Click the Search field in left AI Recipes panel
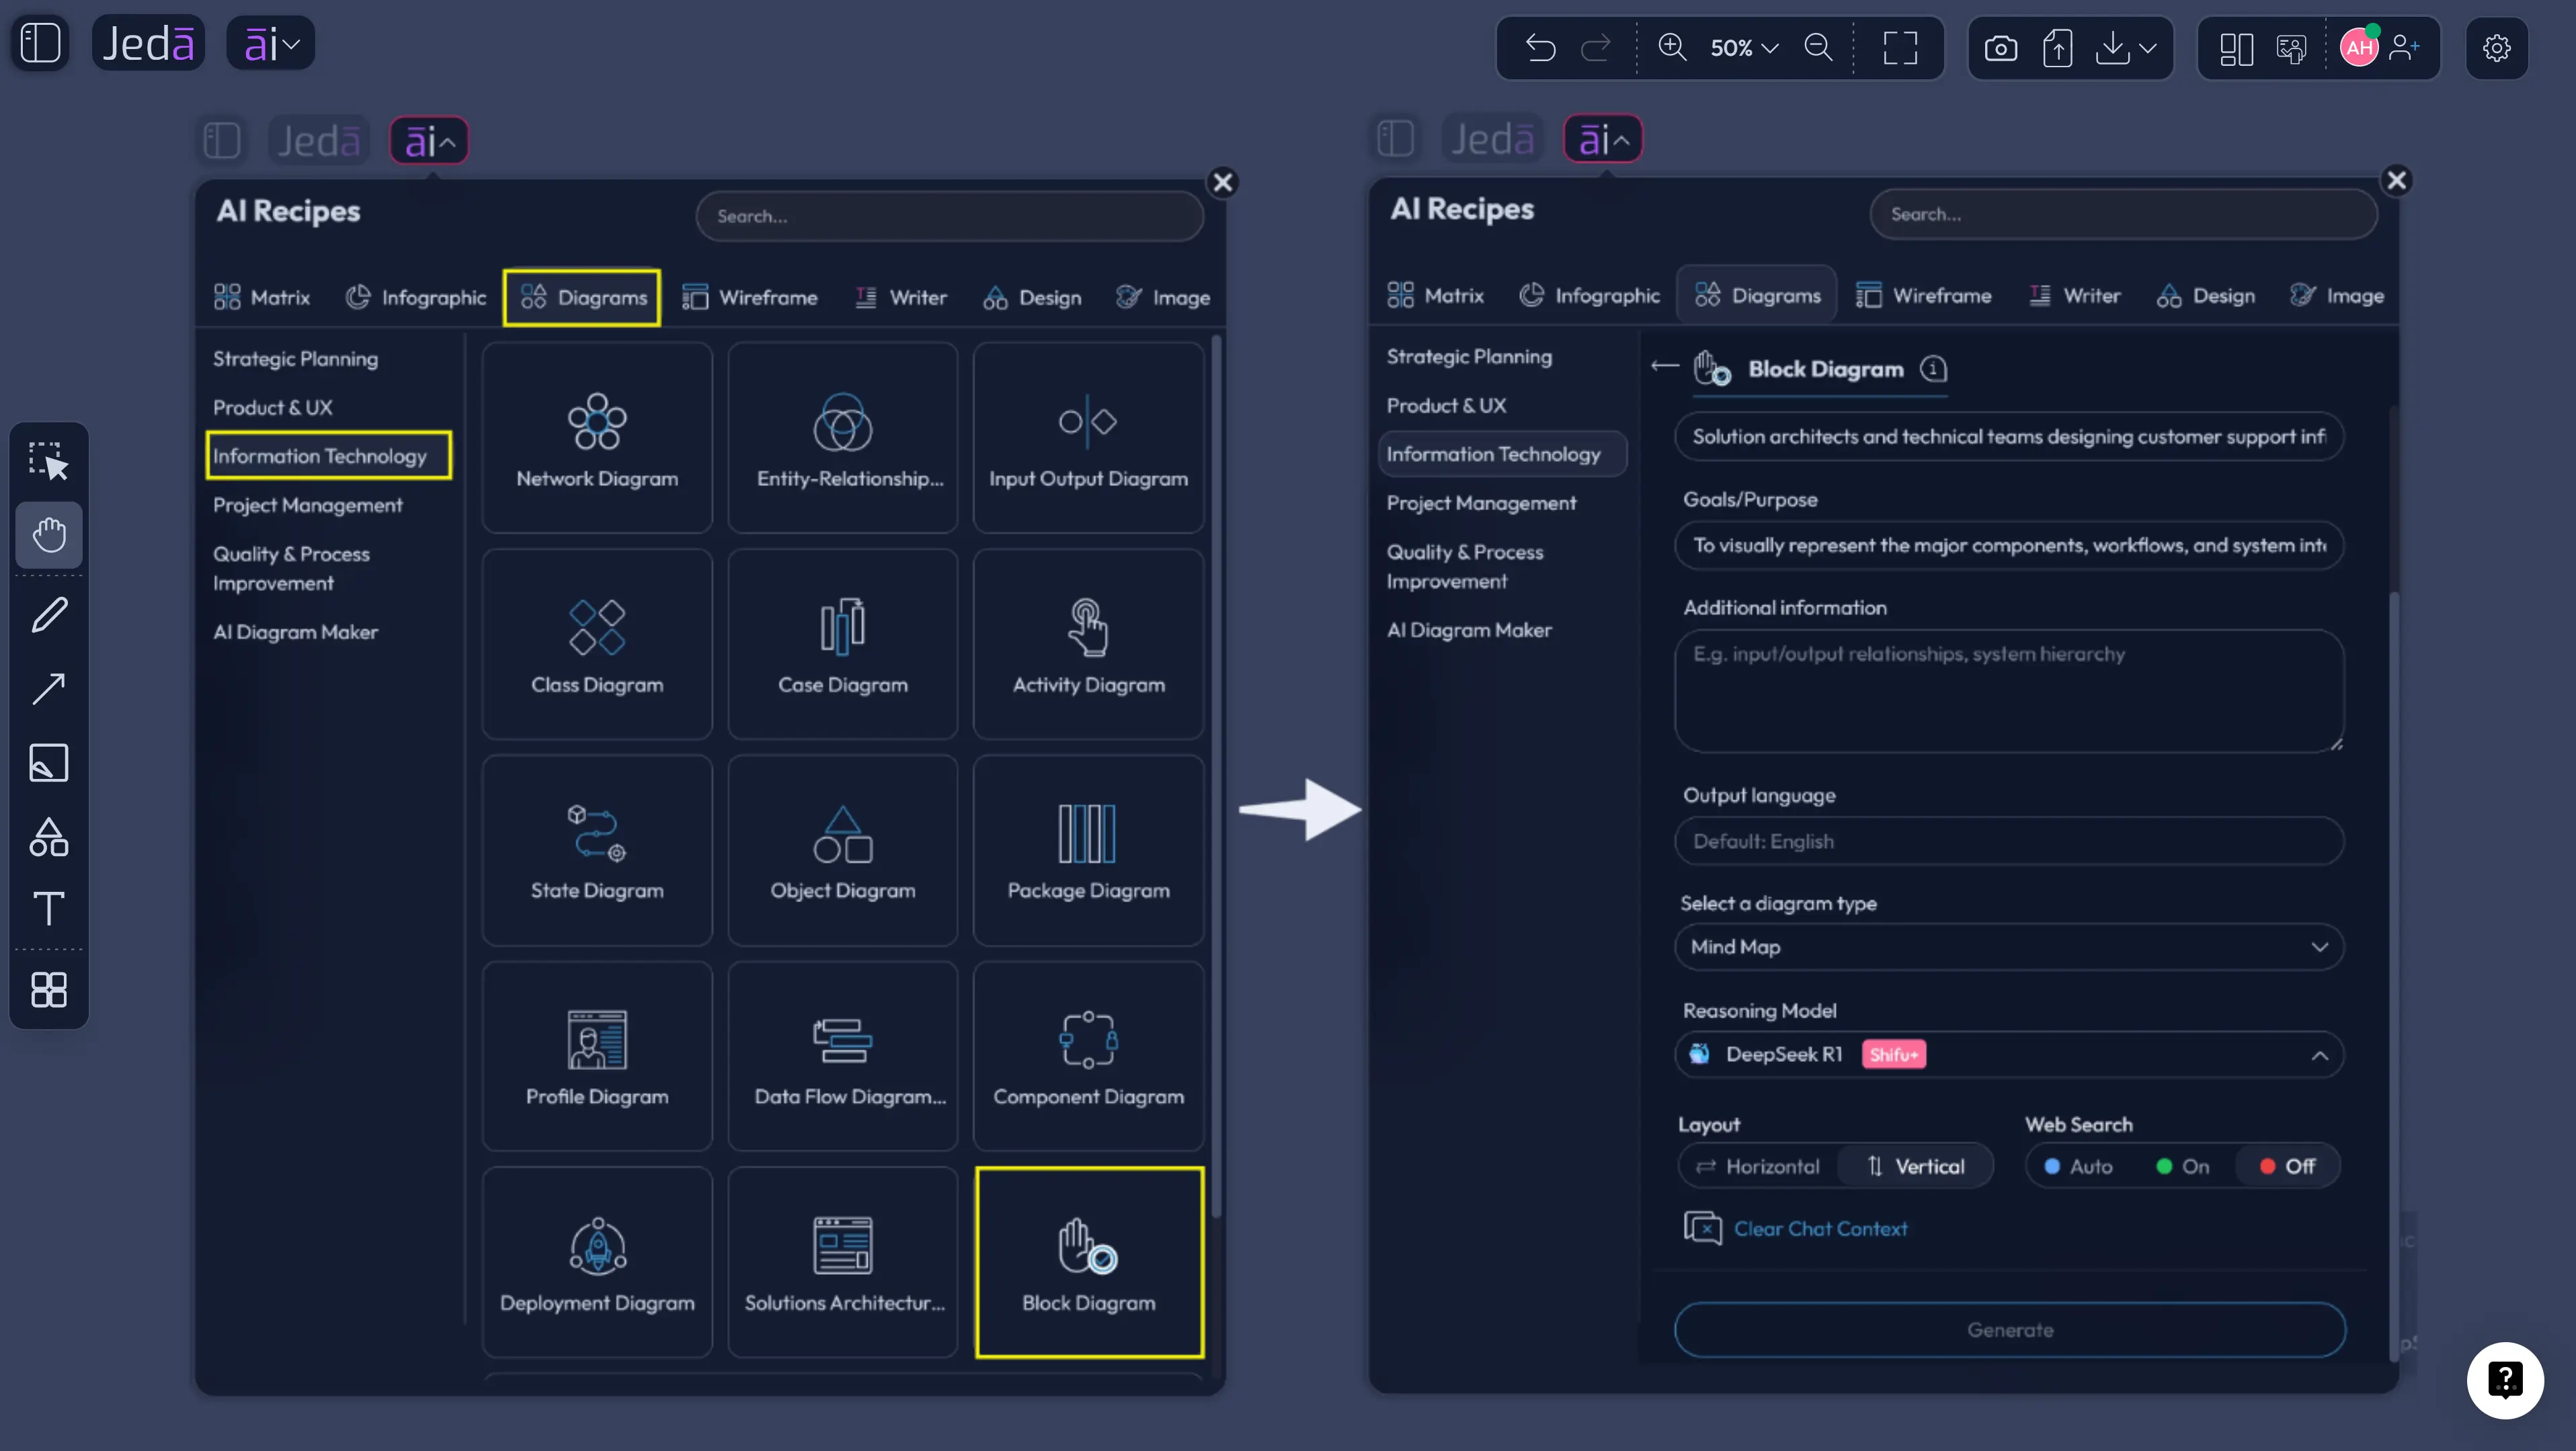 pos(949,216)
